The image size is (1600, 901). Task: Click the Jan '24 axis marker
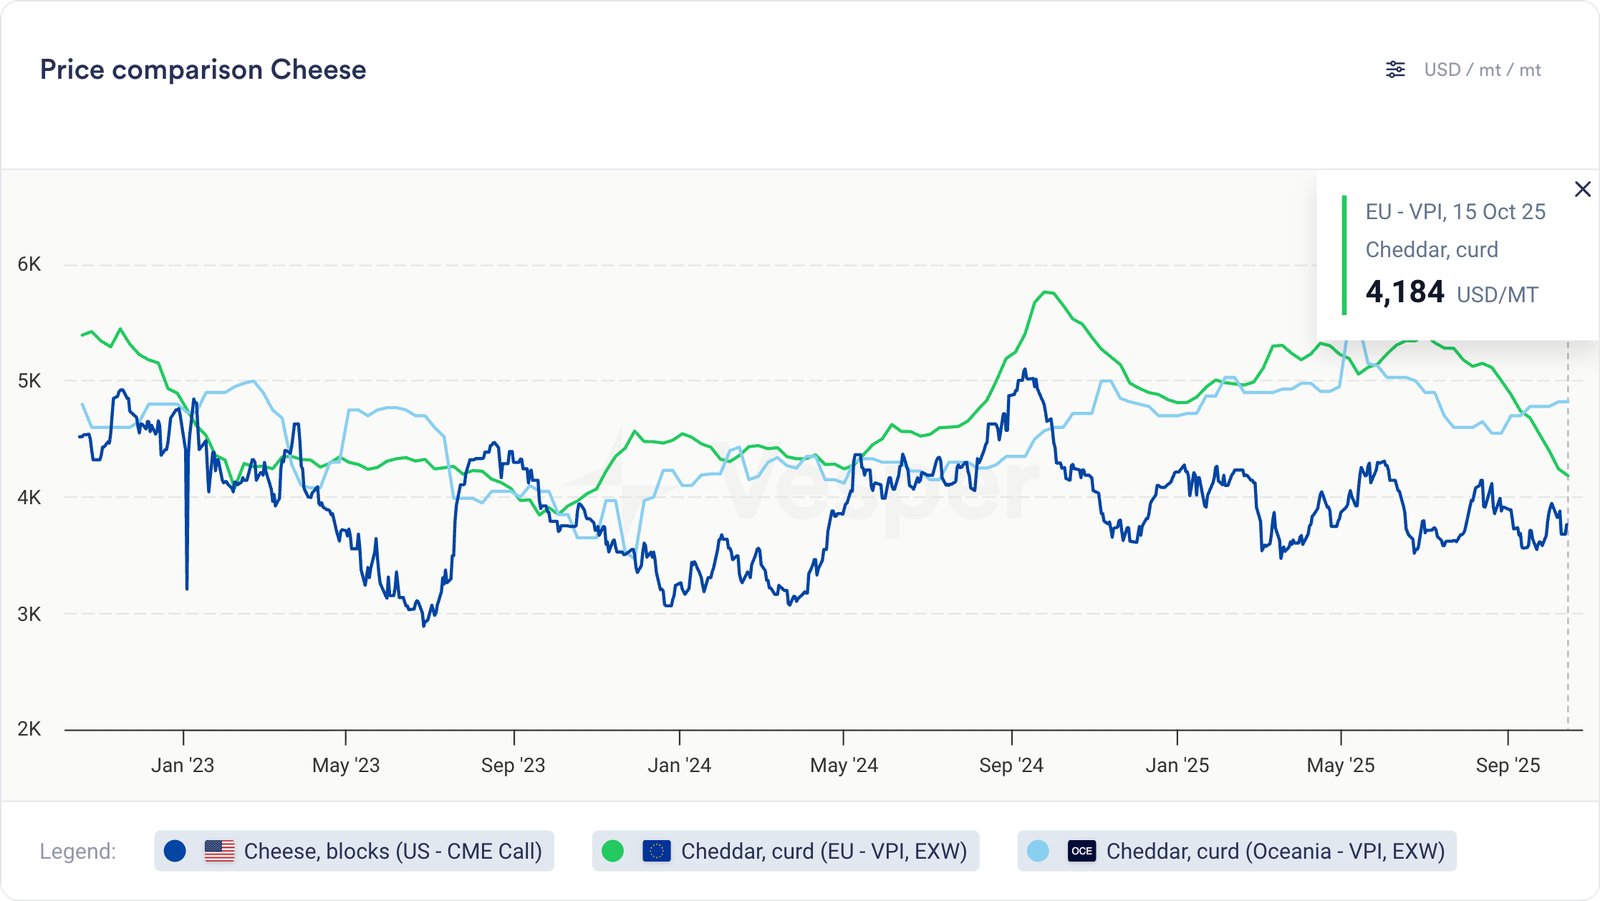[679, 765]
